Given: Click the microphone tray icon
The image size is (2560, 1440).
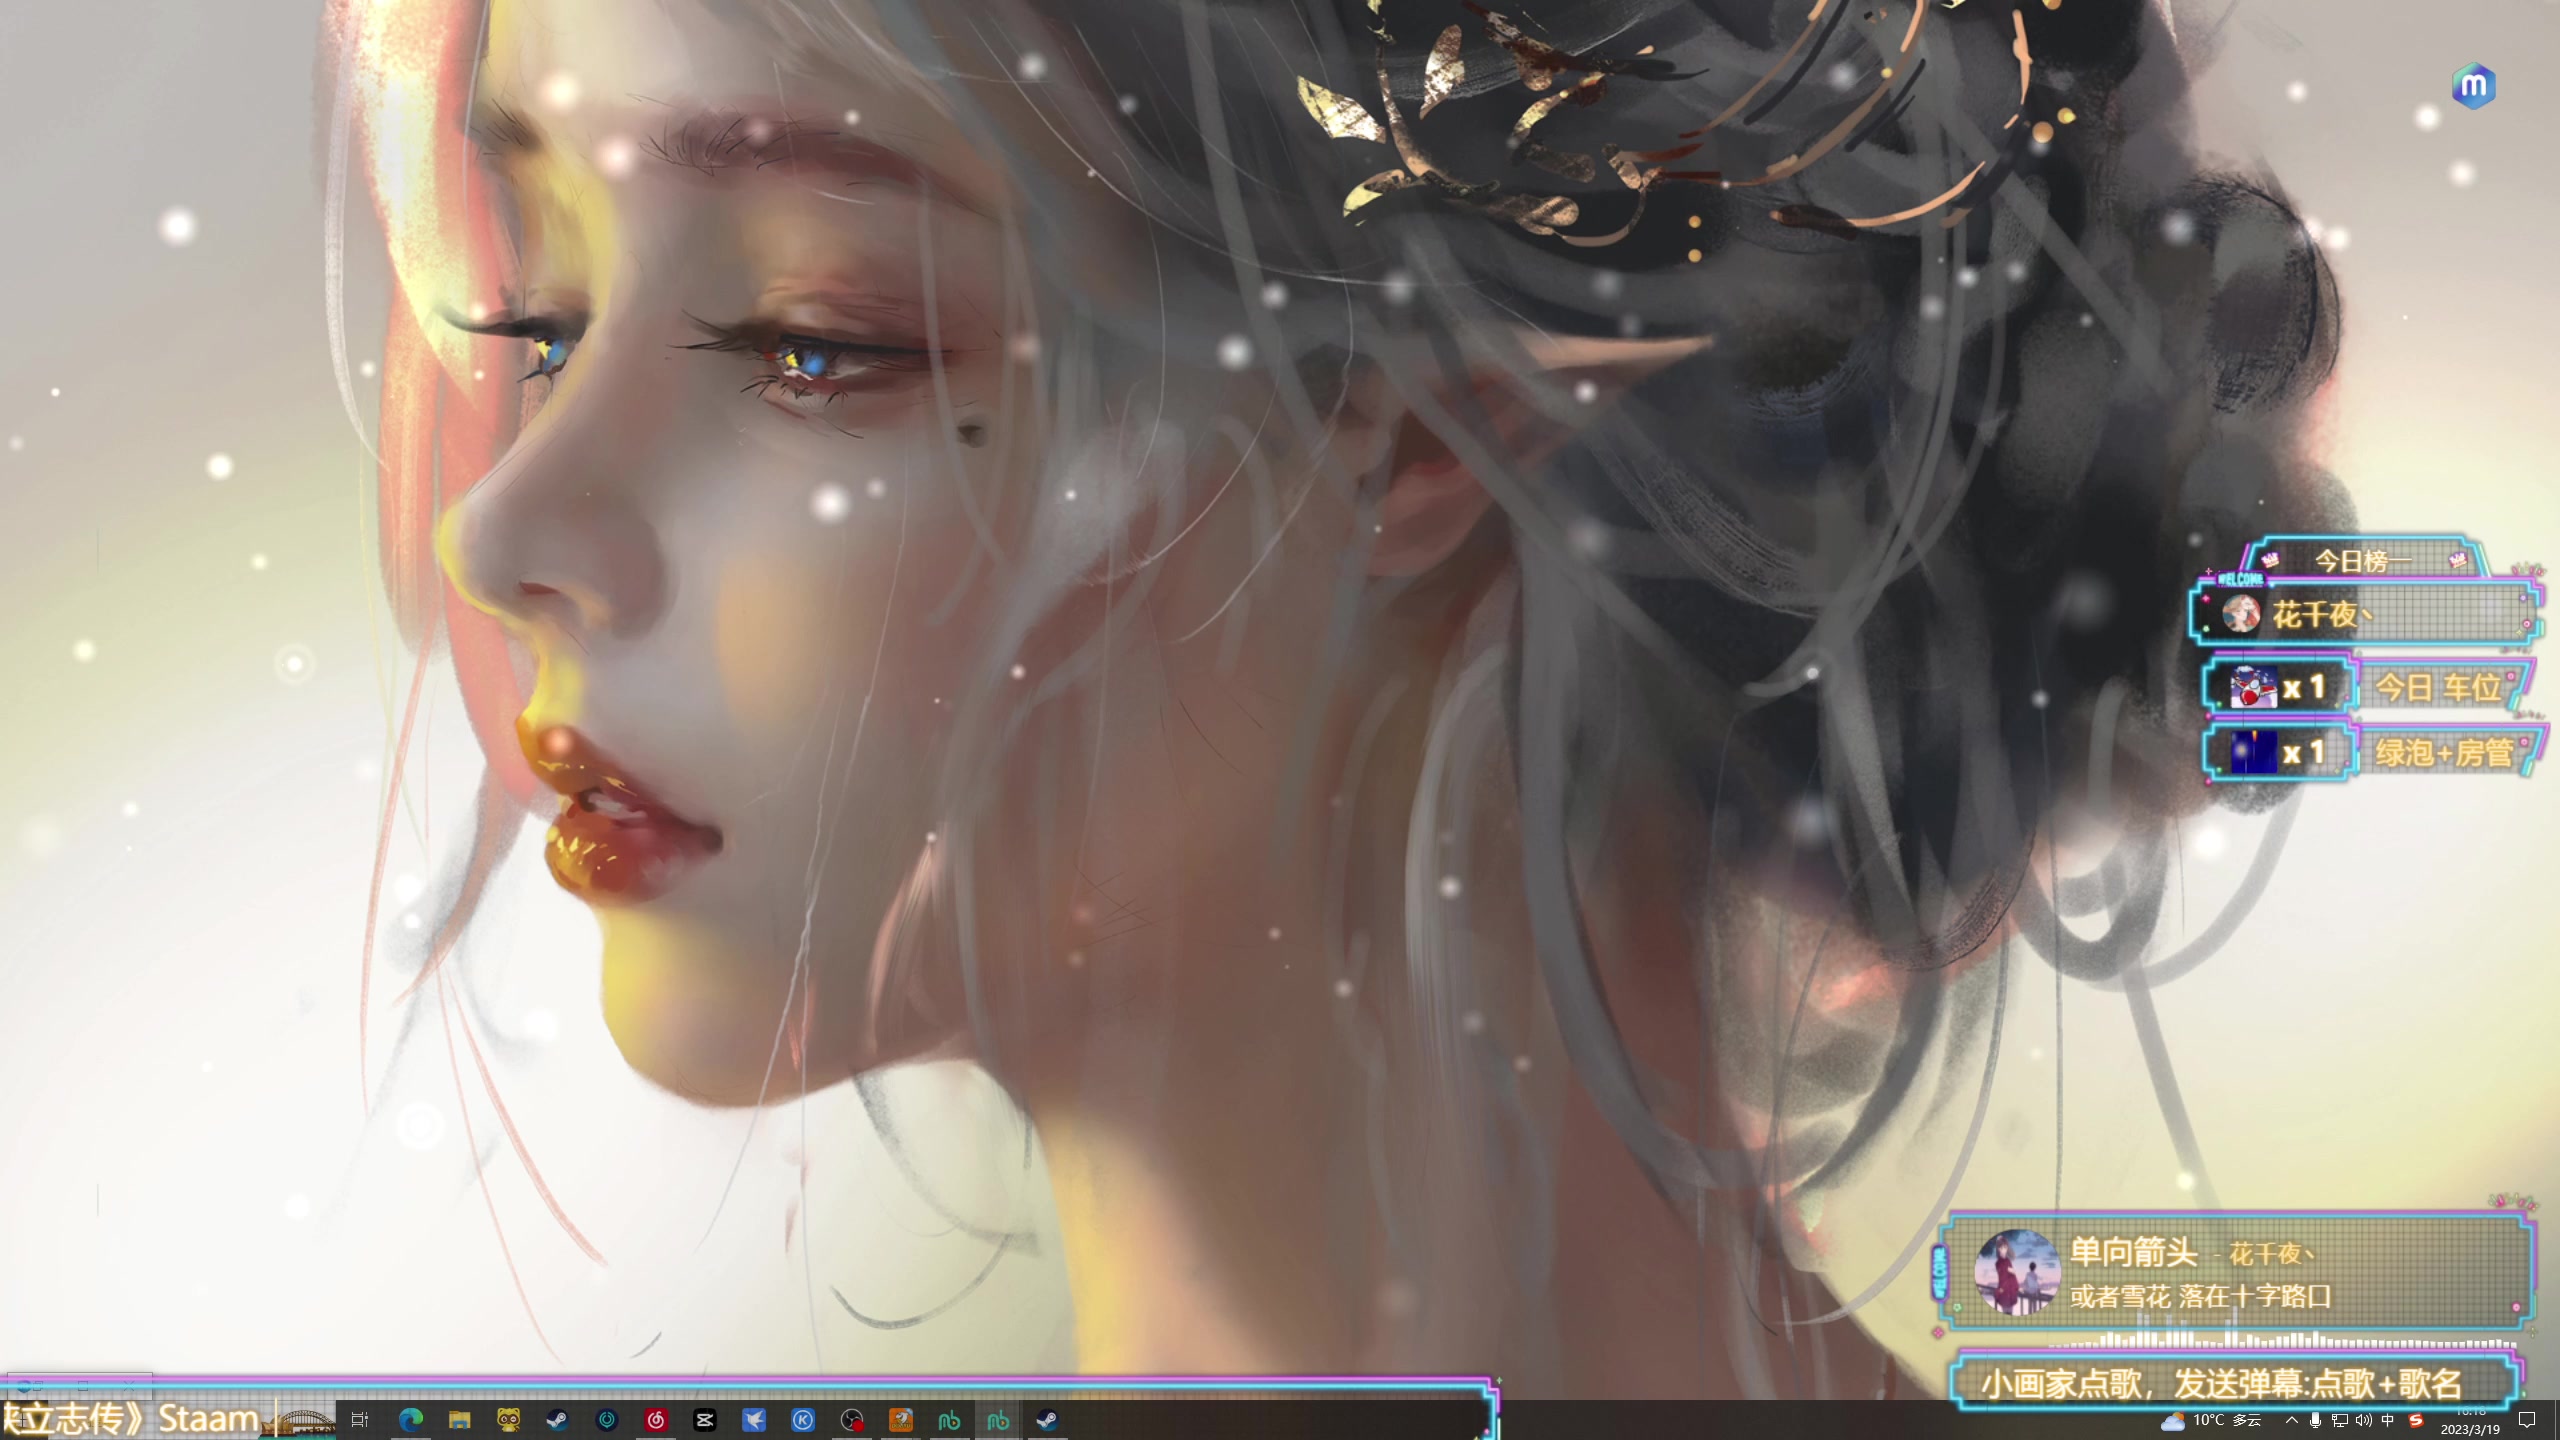Looking at the screenshot, I should [x=2315, y=1420].
